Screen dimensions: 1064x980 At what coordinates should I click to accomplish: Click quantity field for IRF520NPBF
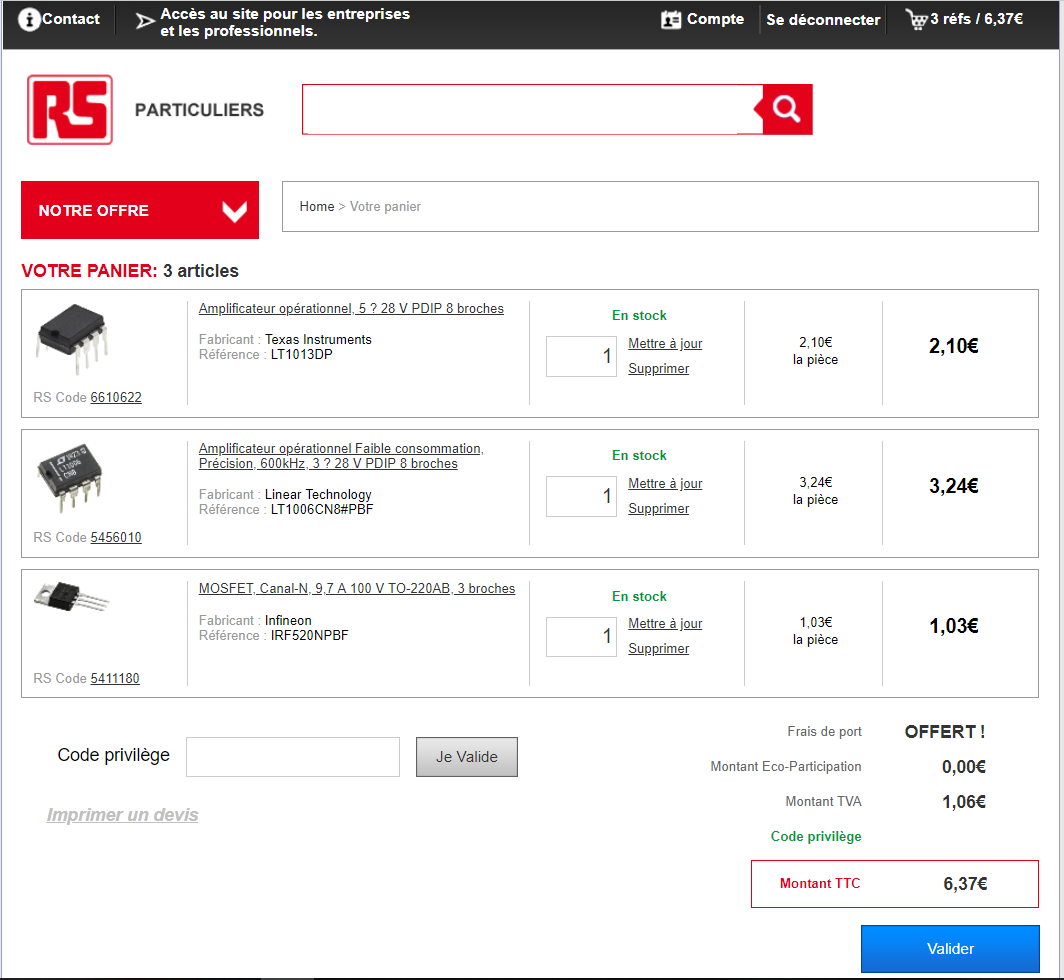581,637
